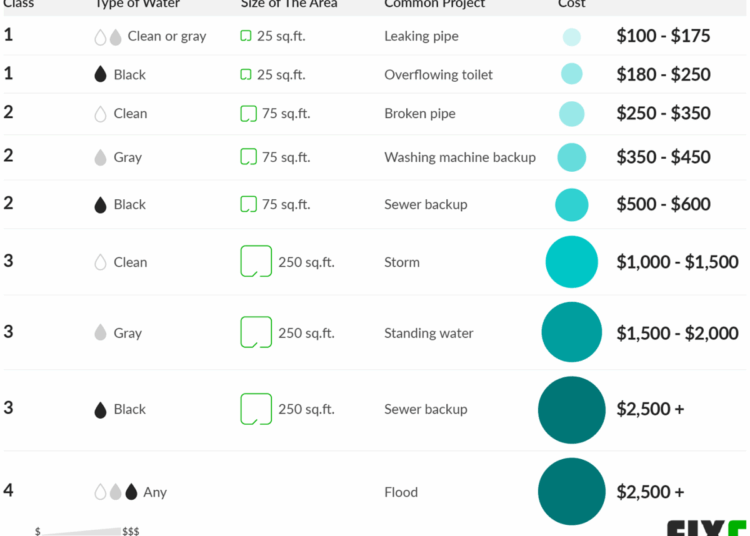Click the cost circle for Washing machine backup
This screenshot has width=750, height=536.
(571, 157)
